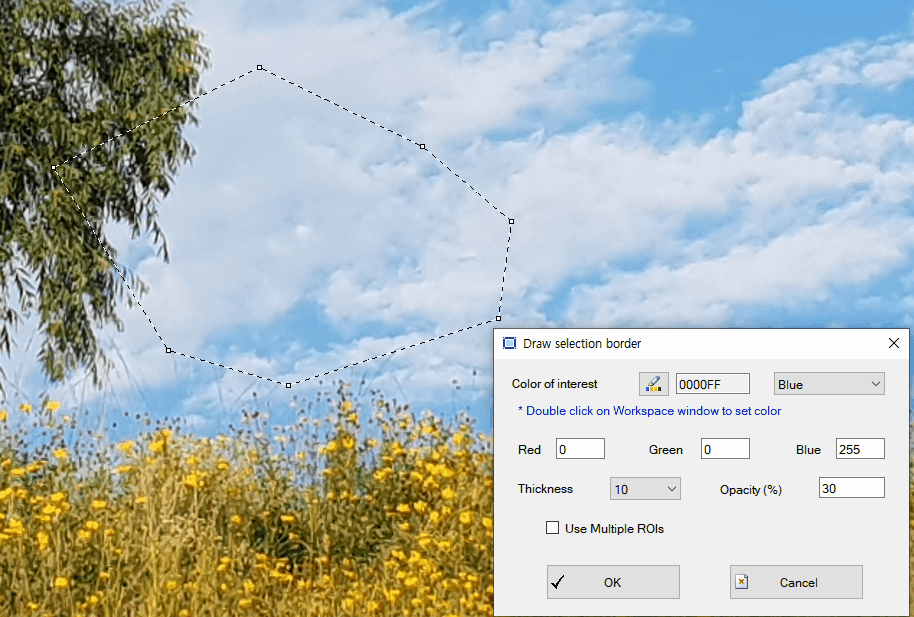
Task: Click the leftmost selection vertex handle
Action: tap(54, 168)
